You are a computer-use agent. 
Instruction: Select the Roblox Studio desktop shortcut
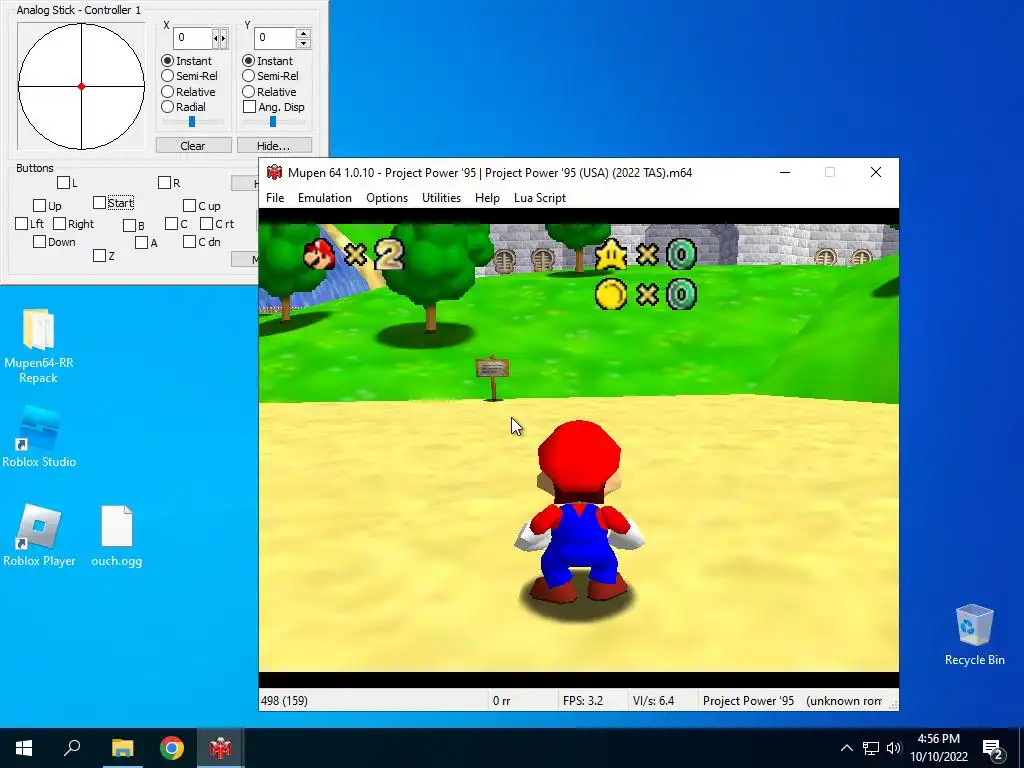[39, 436]
